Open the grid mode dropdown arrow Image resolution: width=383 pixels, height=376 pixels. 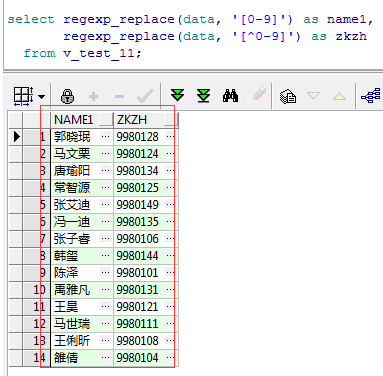(x=42, y=97)
